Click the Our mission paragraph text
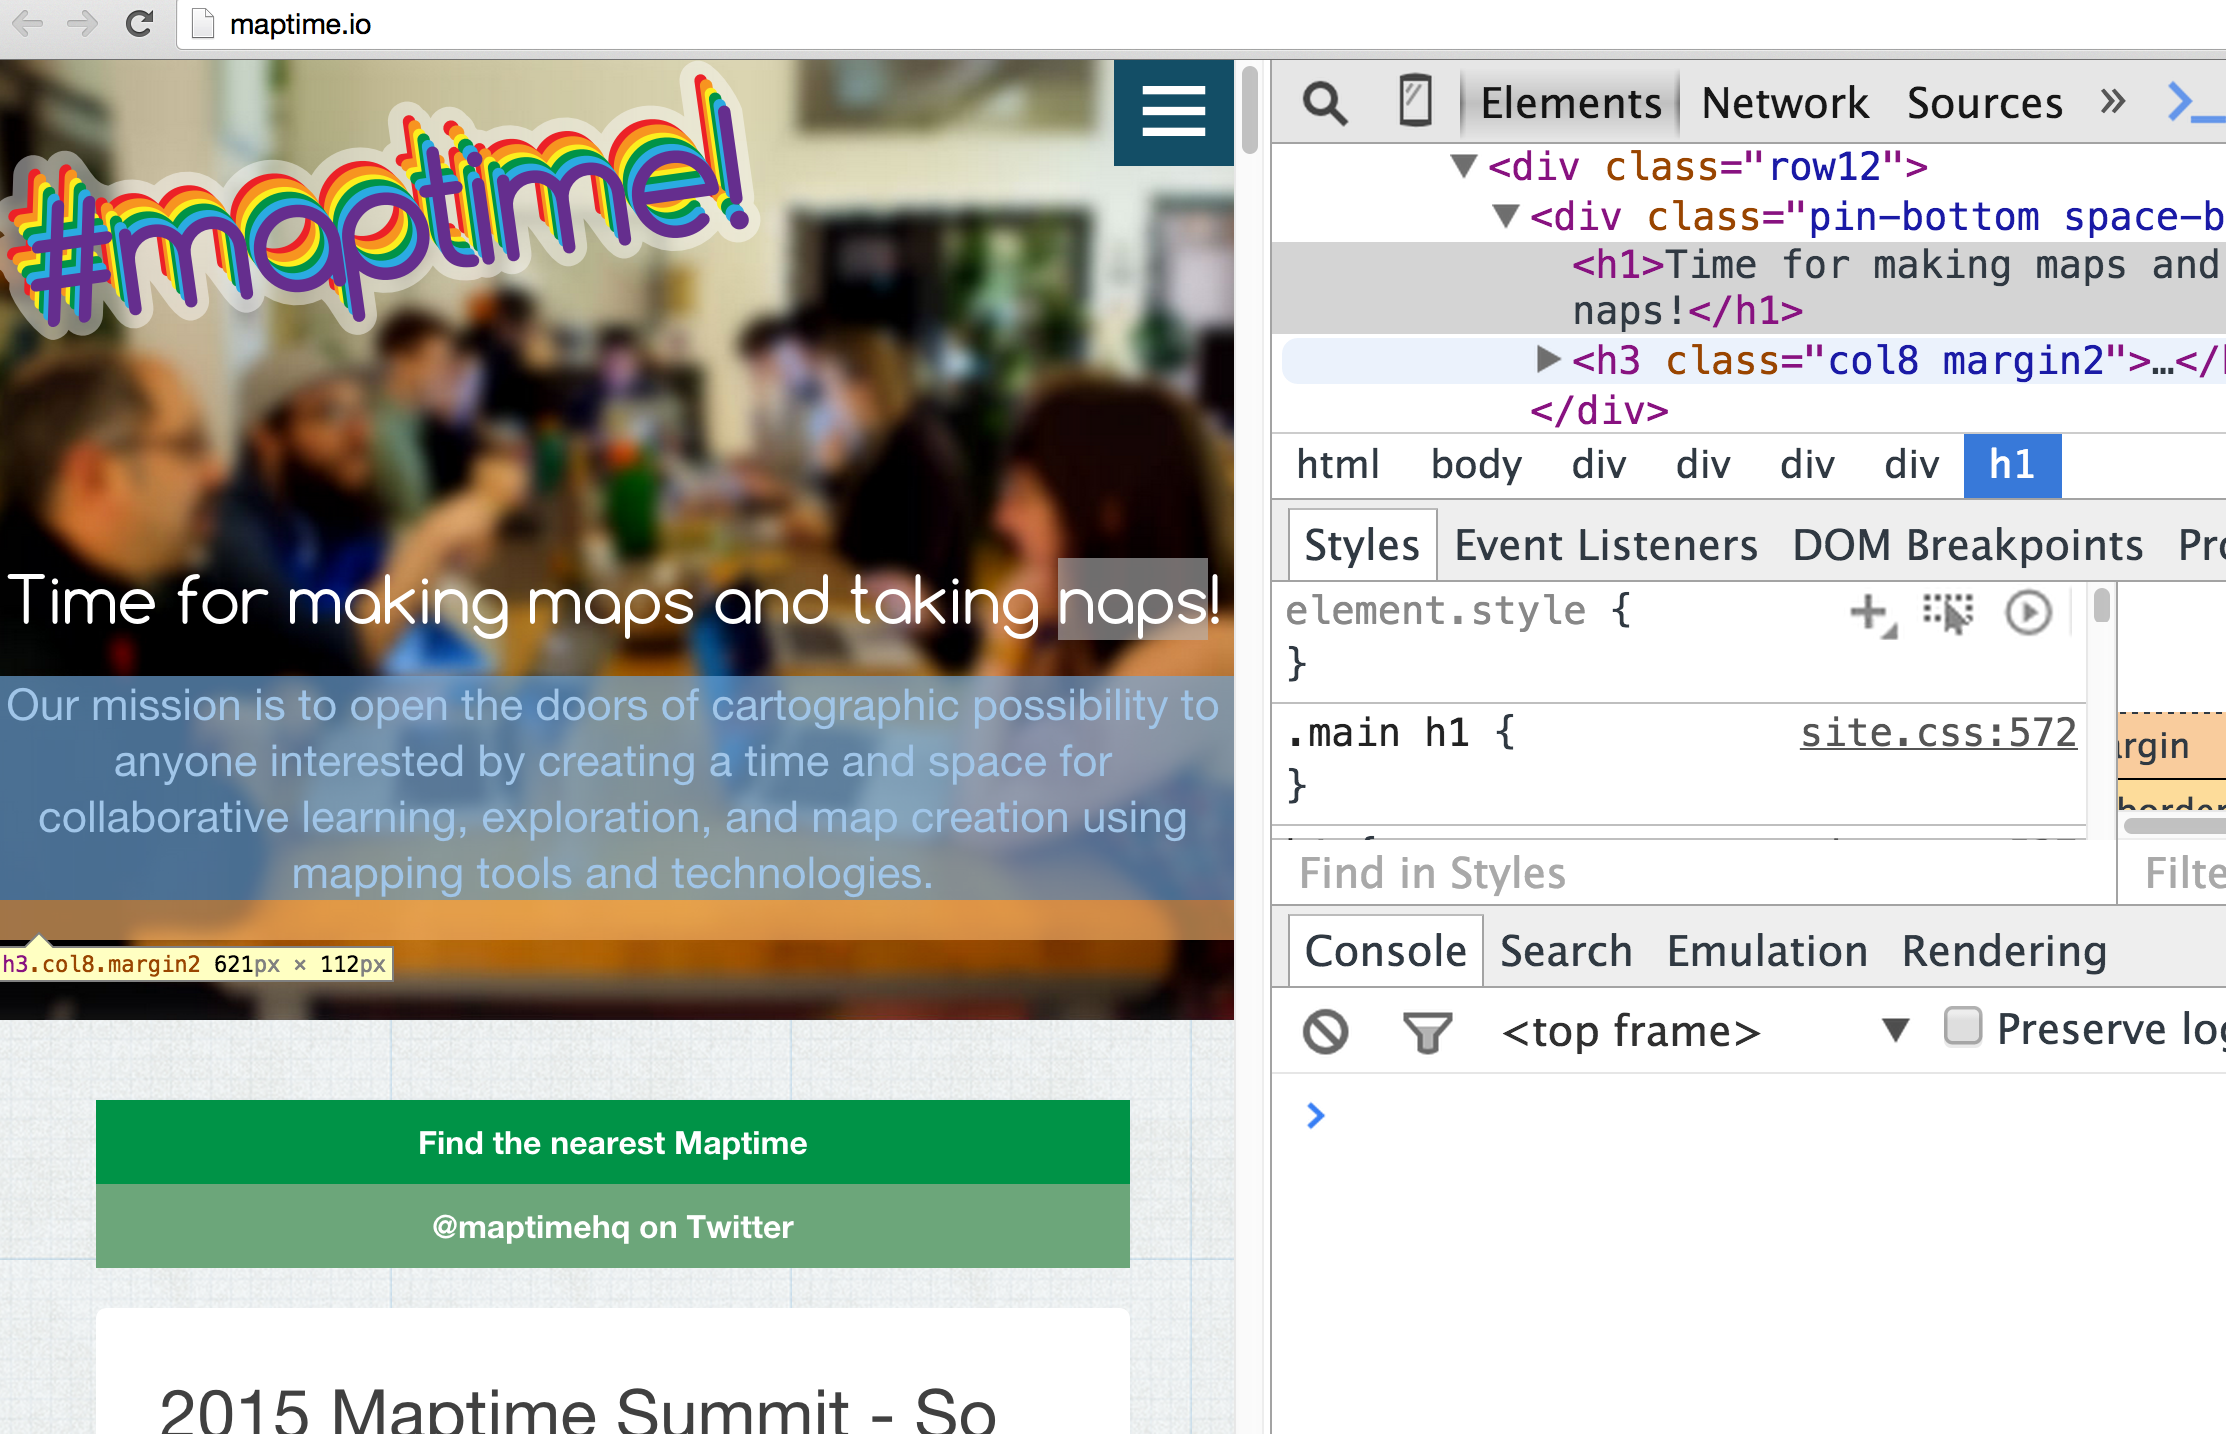Screen dimensions: 2226x1434 click(x=612, y=789)
